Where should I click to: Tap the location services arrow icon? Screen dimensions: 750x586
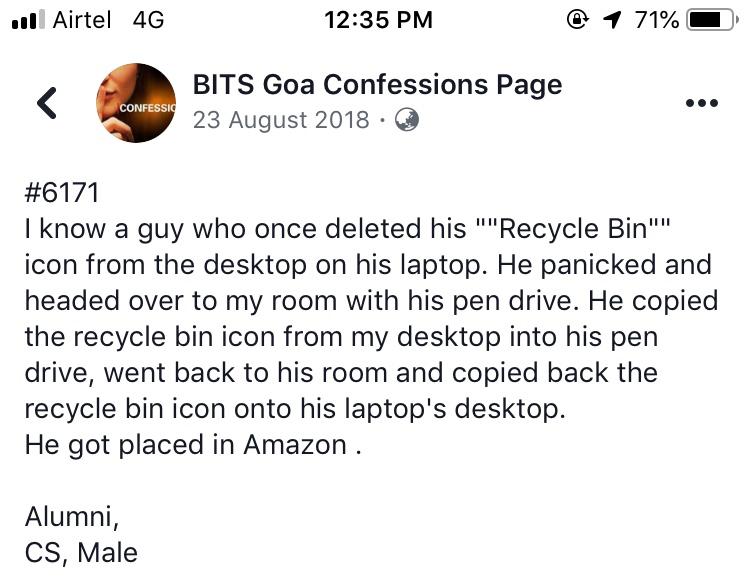pos(612,20)
